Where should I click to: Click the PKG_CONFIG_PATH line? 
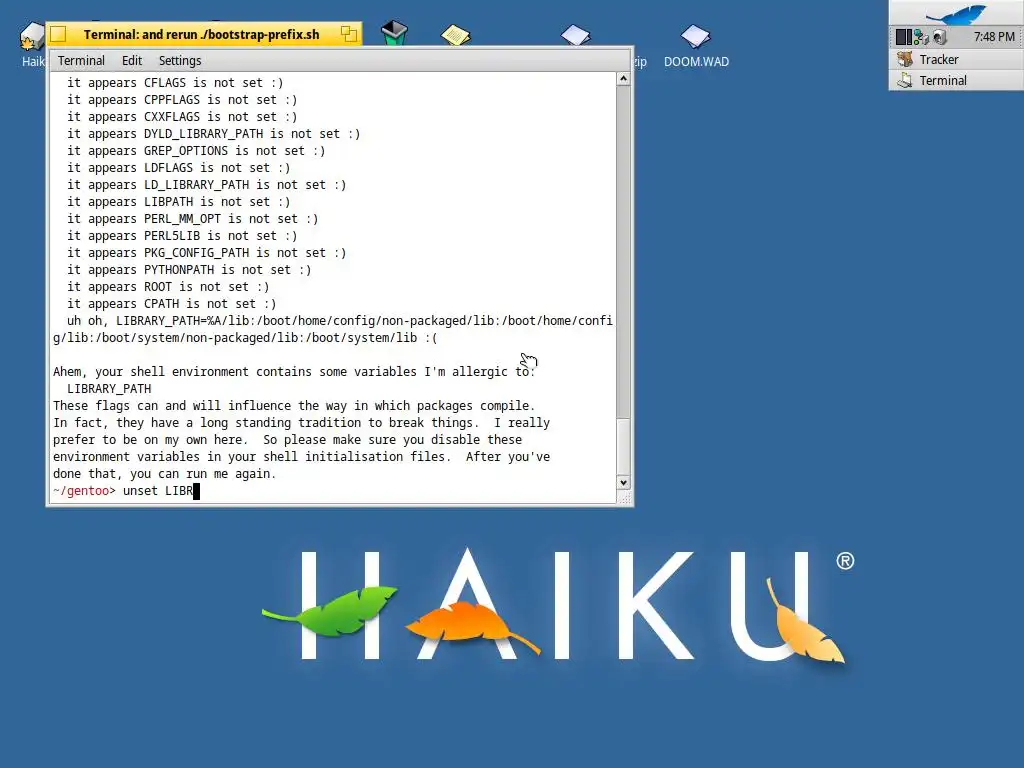pos(206,253)
